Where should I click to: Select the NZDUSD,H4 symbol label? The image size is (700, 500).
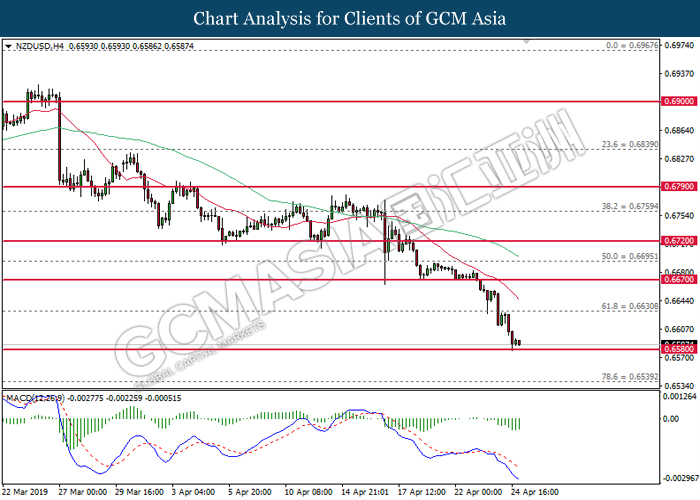[40, 46]
